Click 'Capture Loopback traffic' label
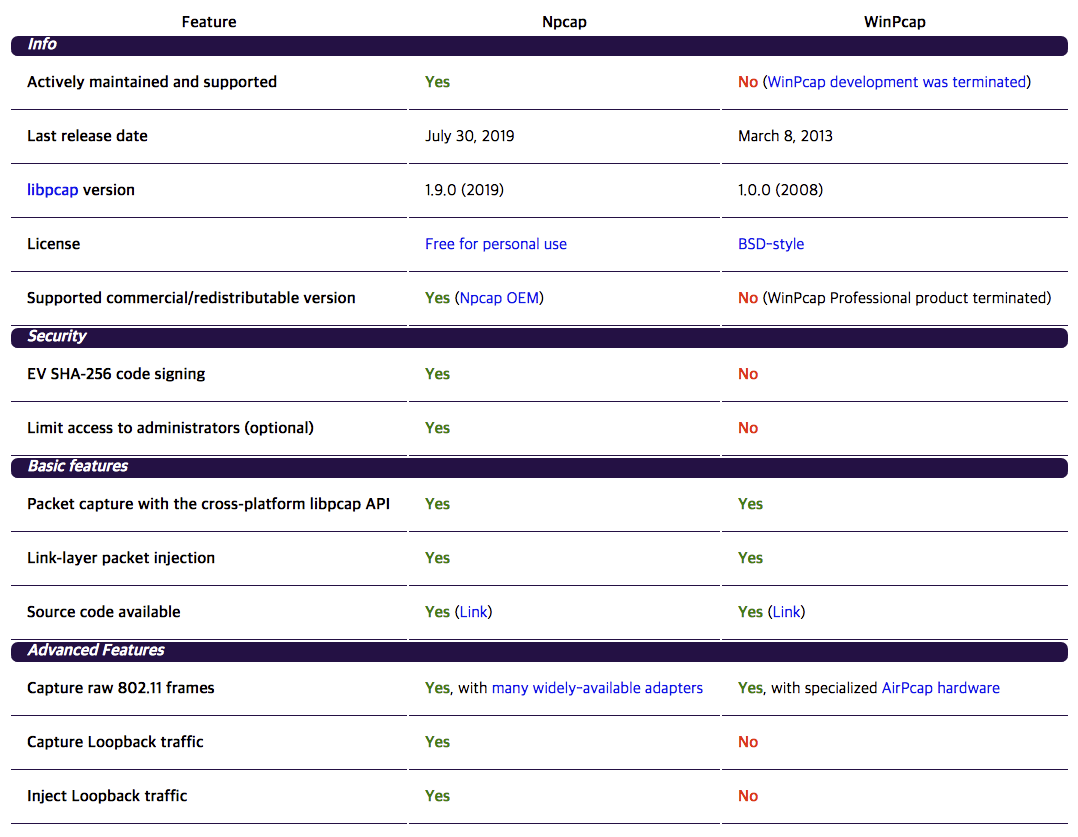 (x=116, y=742)
